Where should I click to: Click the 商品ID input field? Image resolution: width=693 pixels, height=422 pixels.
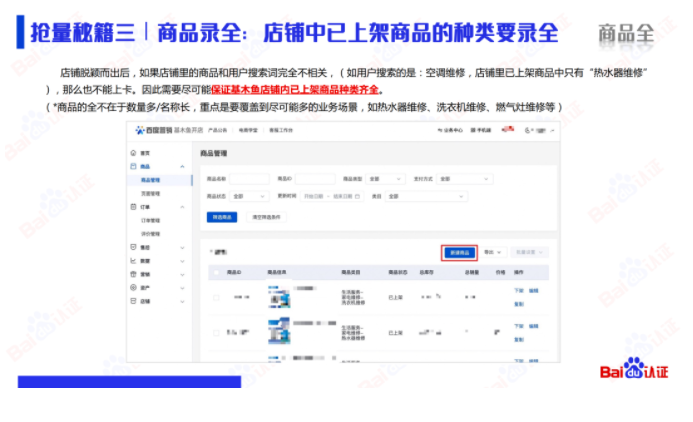point(315,179)
